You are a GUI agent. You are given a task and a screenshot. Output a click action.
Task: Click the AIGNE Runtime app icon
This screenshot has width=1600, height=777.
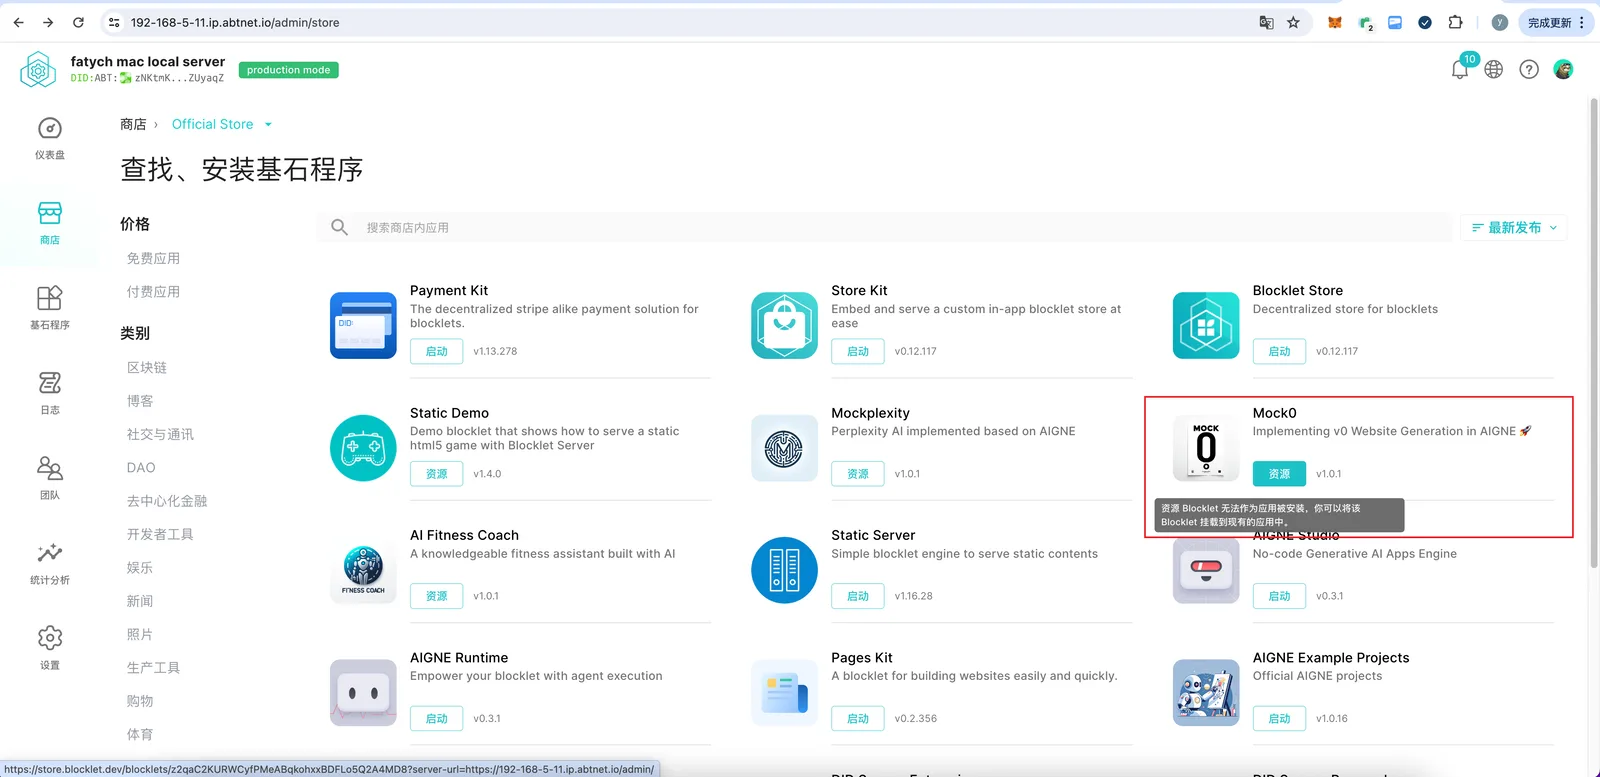coord(363,692)
